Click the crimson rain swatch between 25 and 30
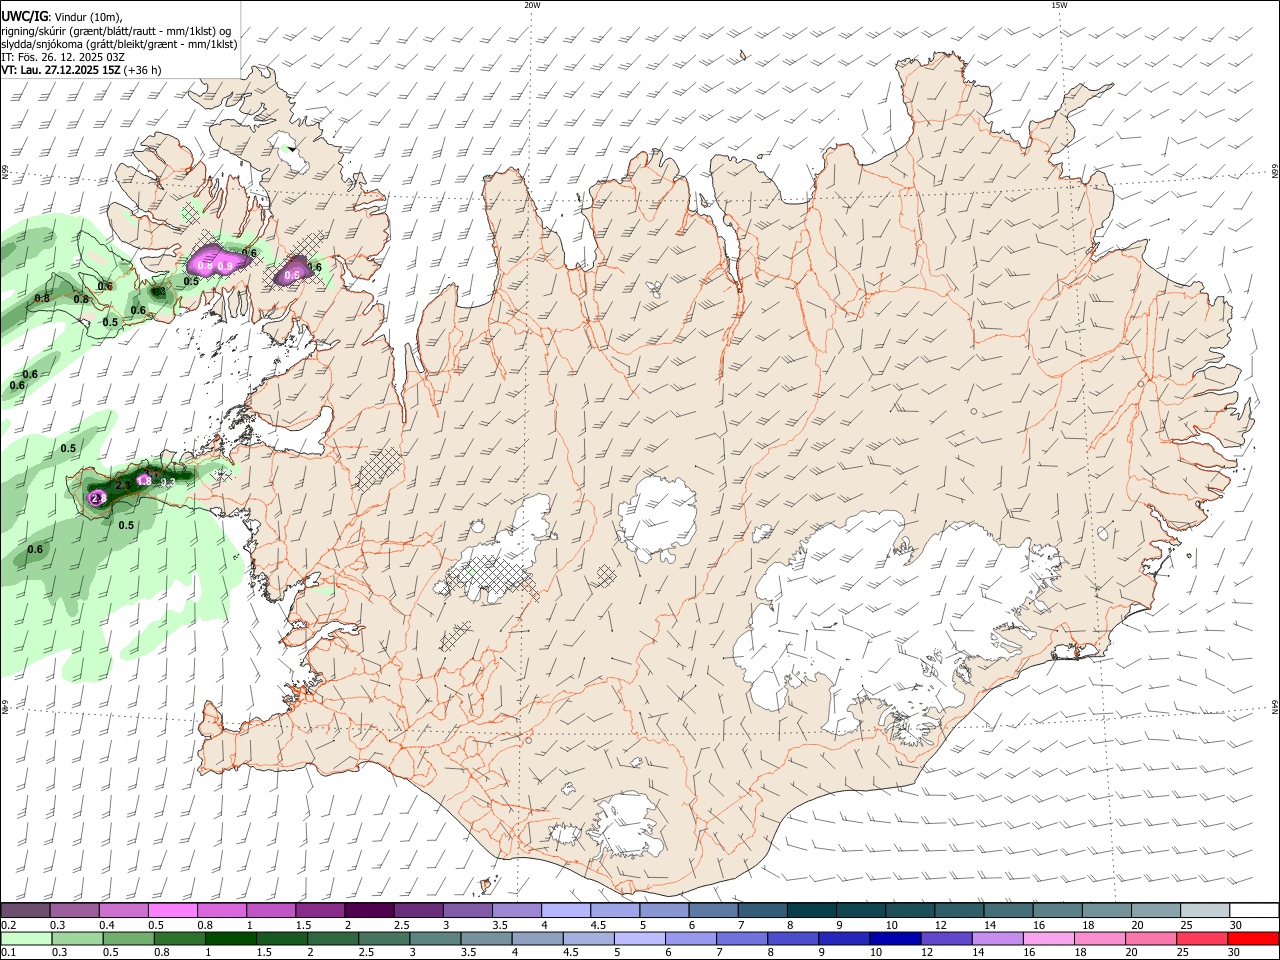 pyautogui.click(x=1202, y=938)
